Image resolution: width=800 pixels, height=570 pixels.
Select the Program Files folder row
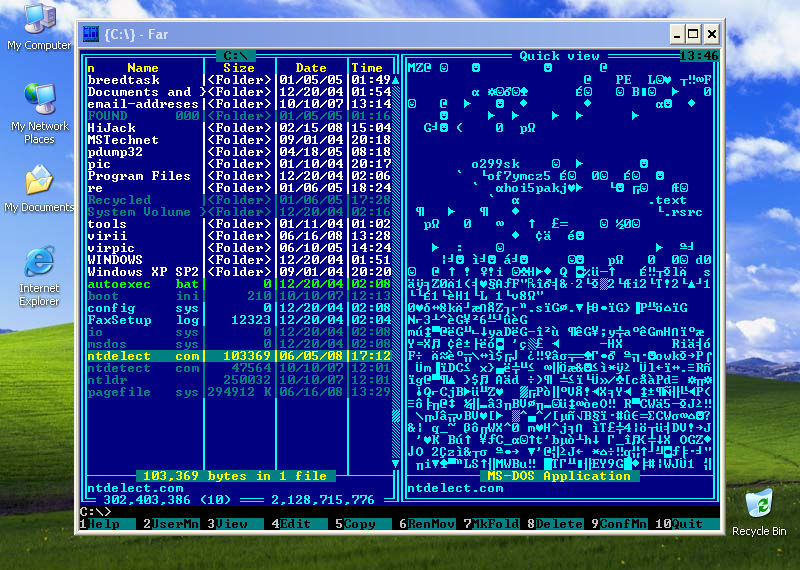(x=239, y=176)
